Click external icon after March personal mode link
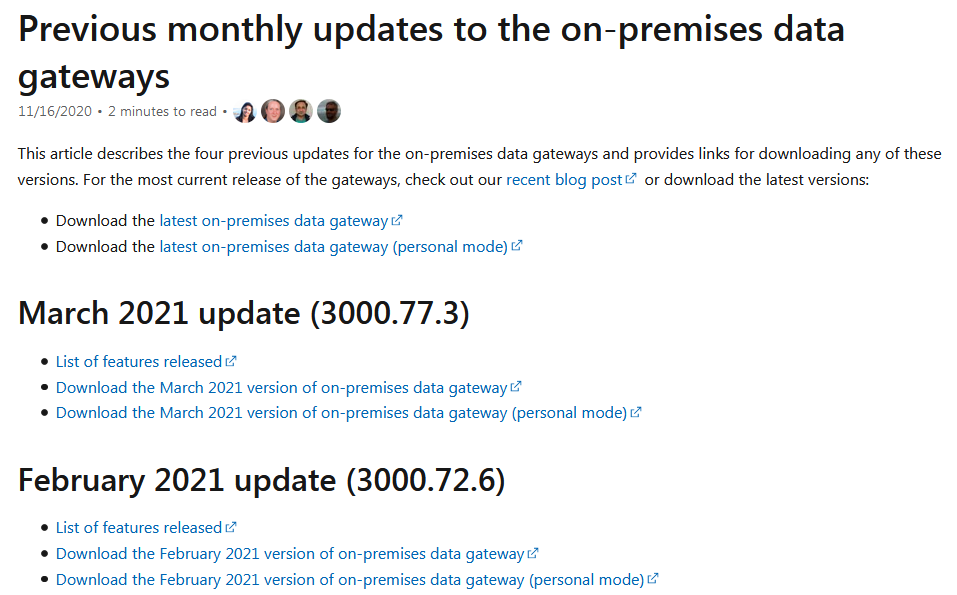This screenshot has height=595, width=957. pyautogui.click(x=636, y=413)
